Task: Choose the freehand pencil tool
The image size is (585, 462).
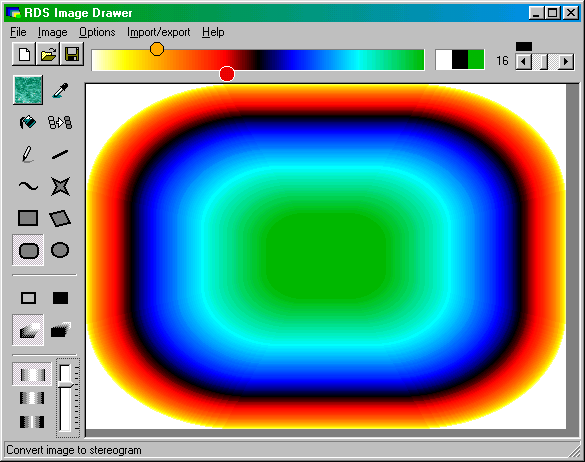Action: click(x=28, y=154)
